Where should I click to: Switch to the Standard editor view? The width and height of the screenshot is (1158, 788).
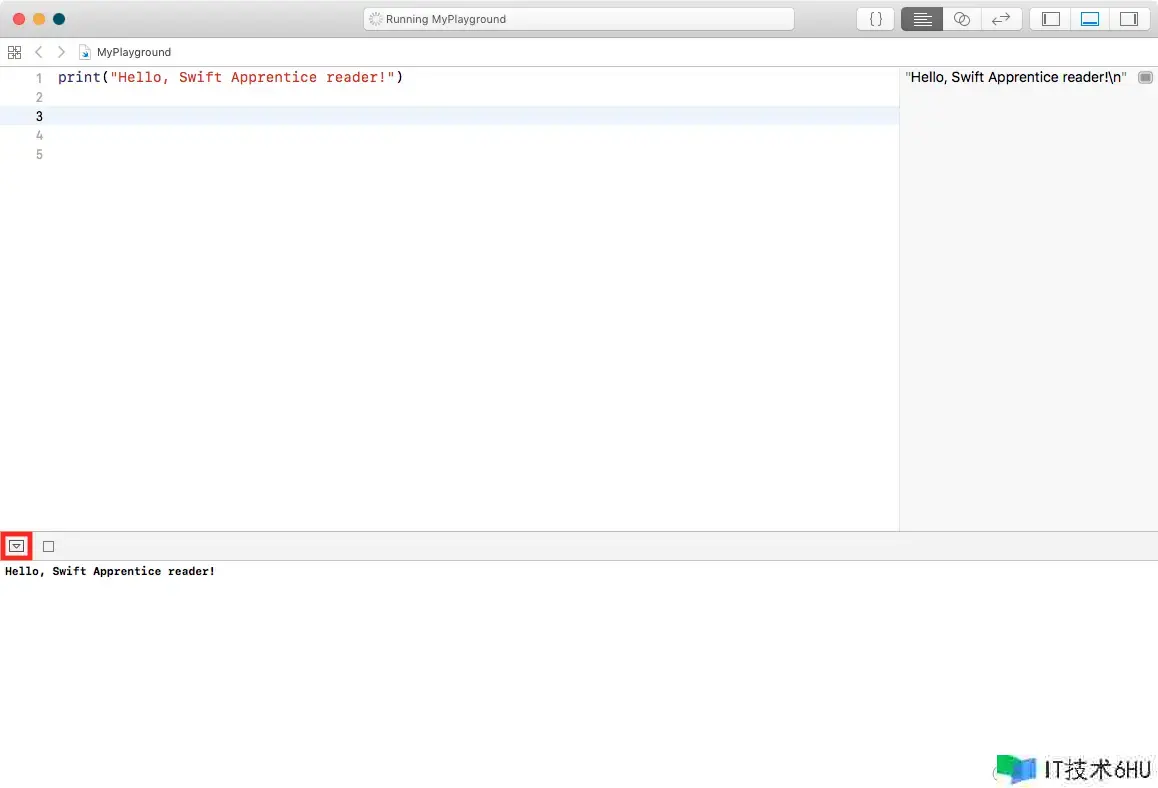click(x=922, y=19)
